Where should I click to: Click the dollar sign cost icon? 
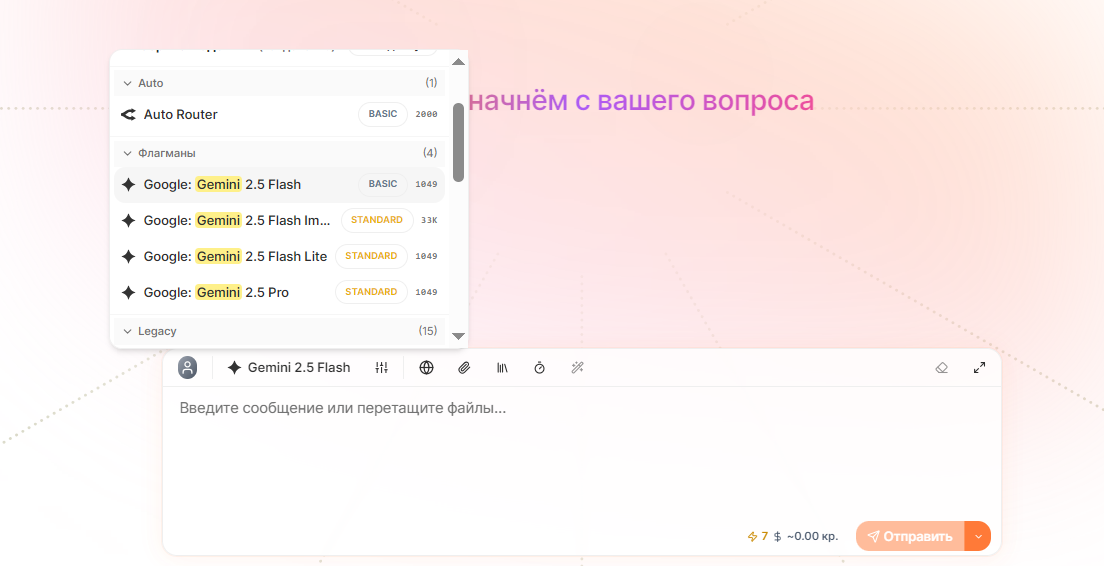click(x=777, y=536)
